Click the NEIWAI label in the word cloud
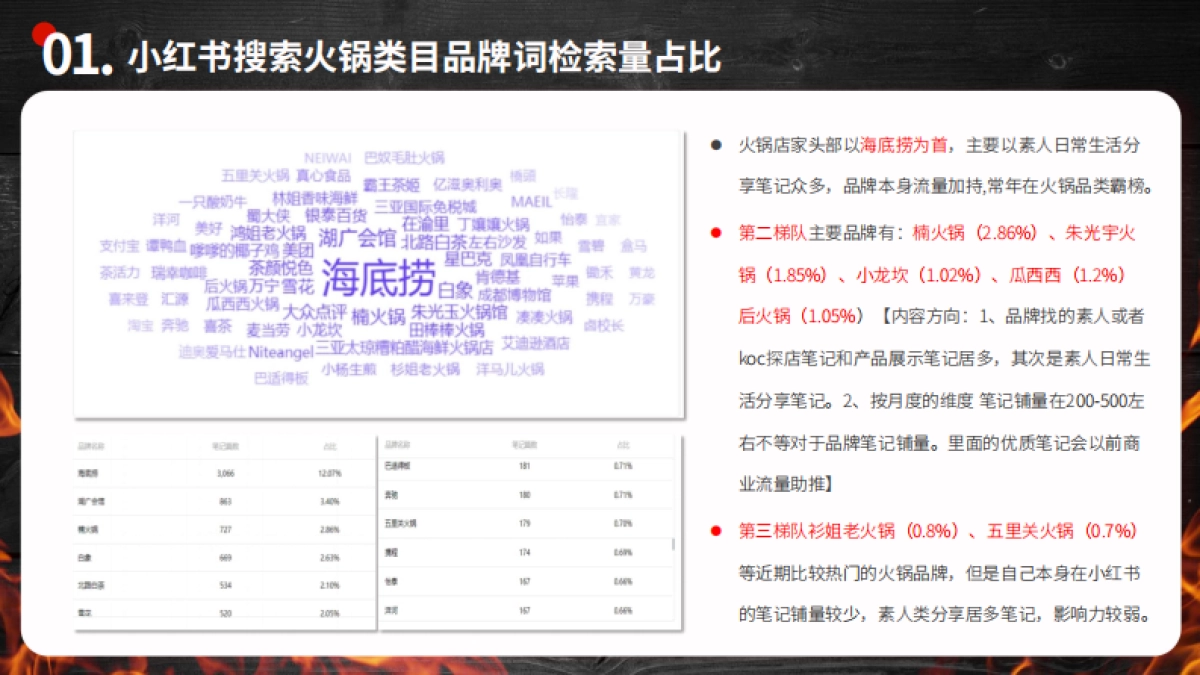The image size is (1200, 675). coord(327,155)
